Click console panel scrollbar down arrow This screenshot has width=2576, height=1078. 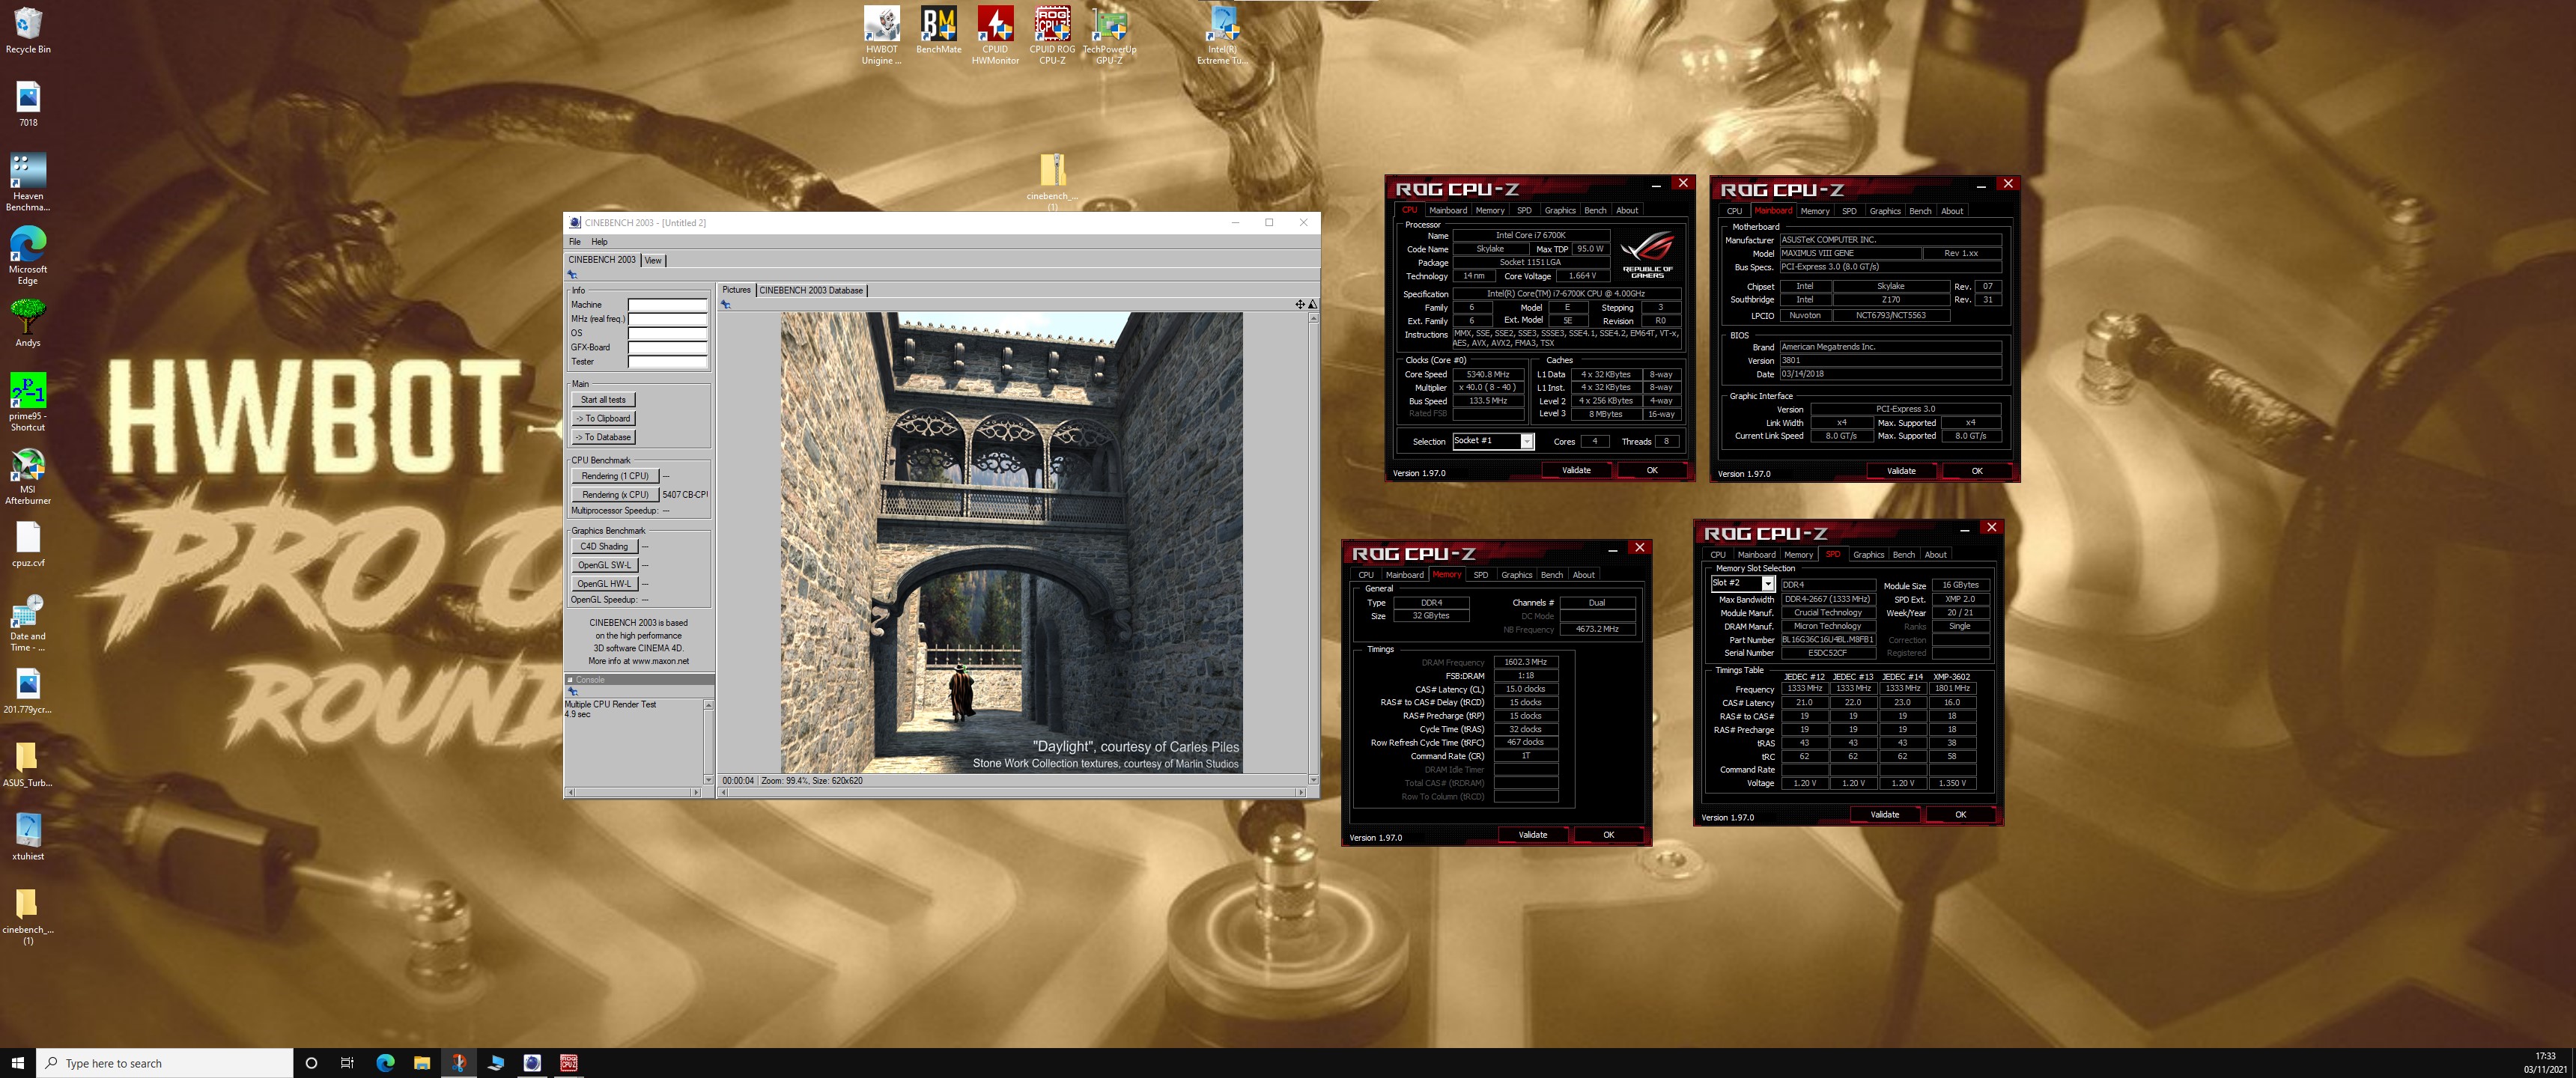pyautogui.click(x=709, y=780)
